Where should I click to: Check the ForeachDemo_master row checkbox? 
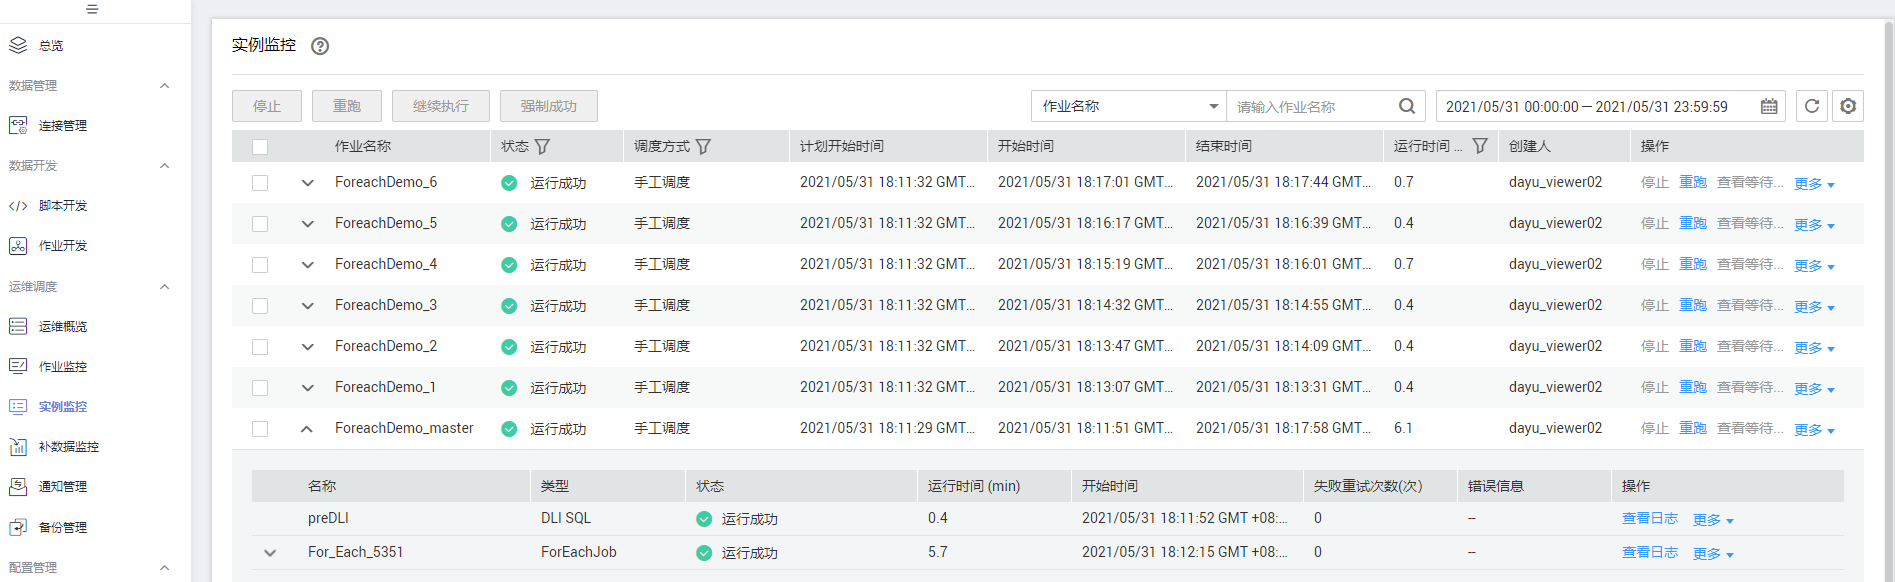click(x=260, y=429)
